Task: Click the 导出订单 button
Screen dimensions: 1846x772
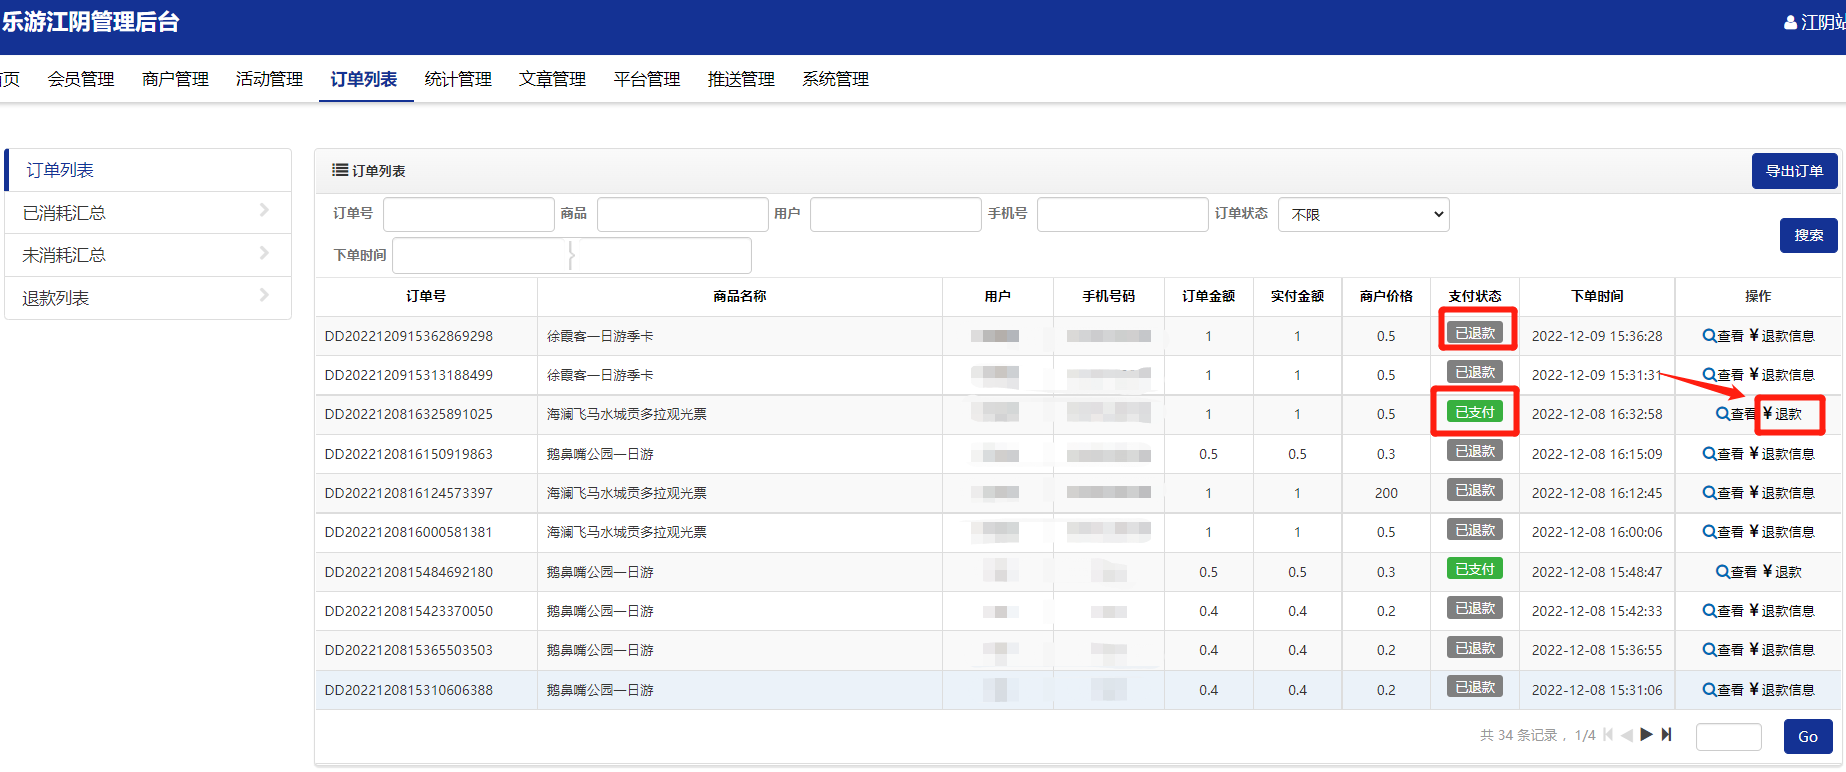Action: (1794, 171)
